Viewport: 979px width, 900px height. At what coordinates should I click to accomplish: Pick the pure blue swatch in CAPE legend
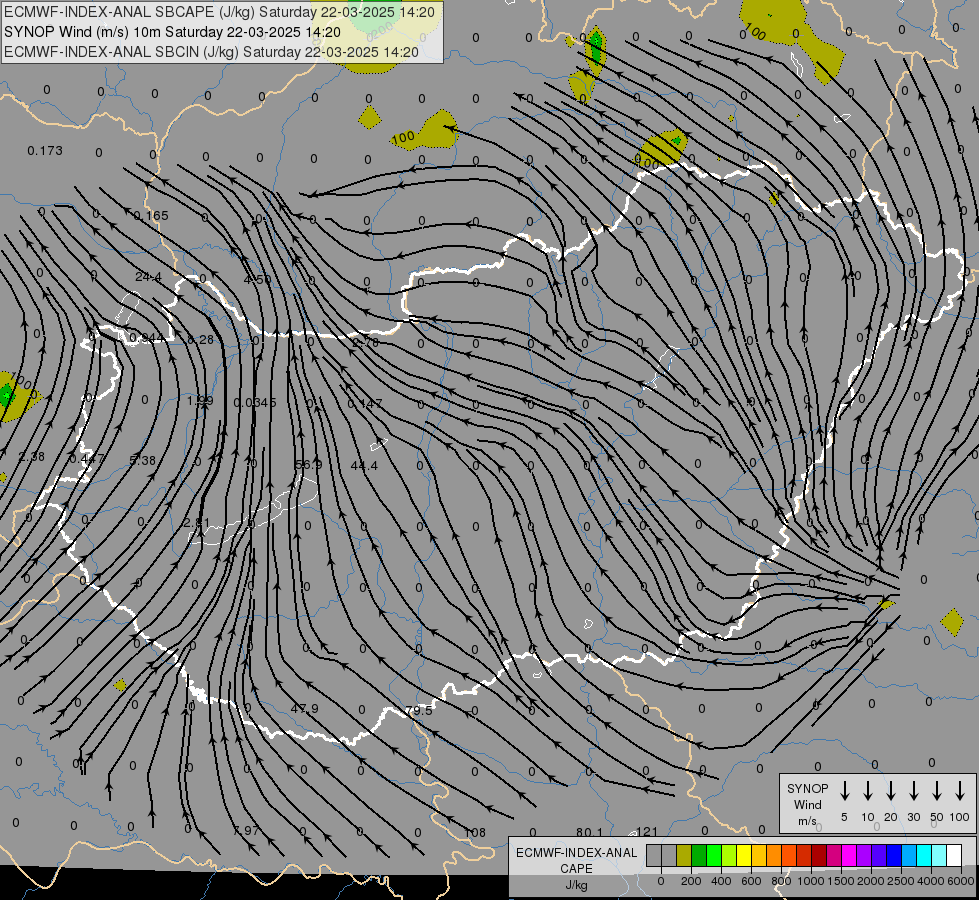pyautogui.click(x=894, y=856)
